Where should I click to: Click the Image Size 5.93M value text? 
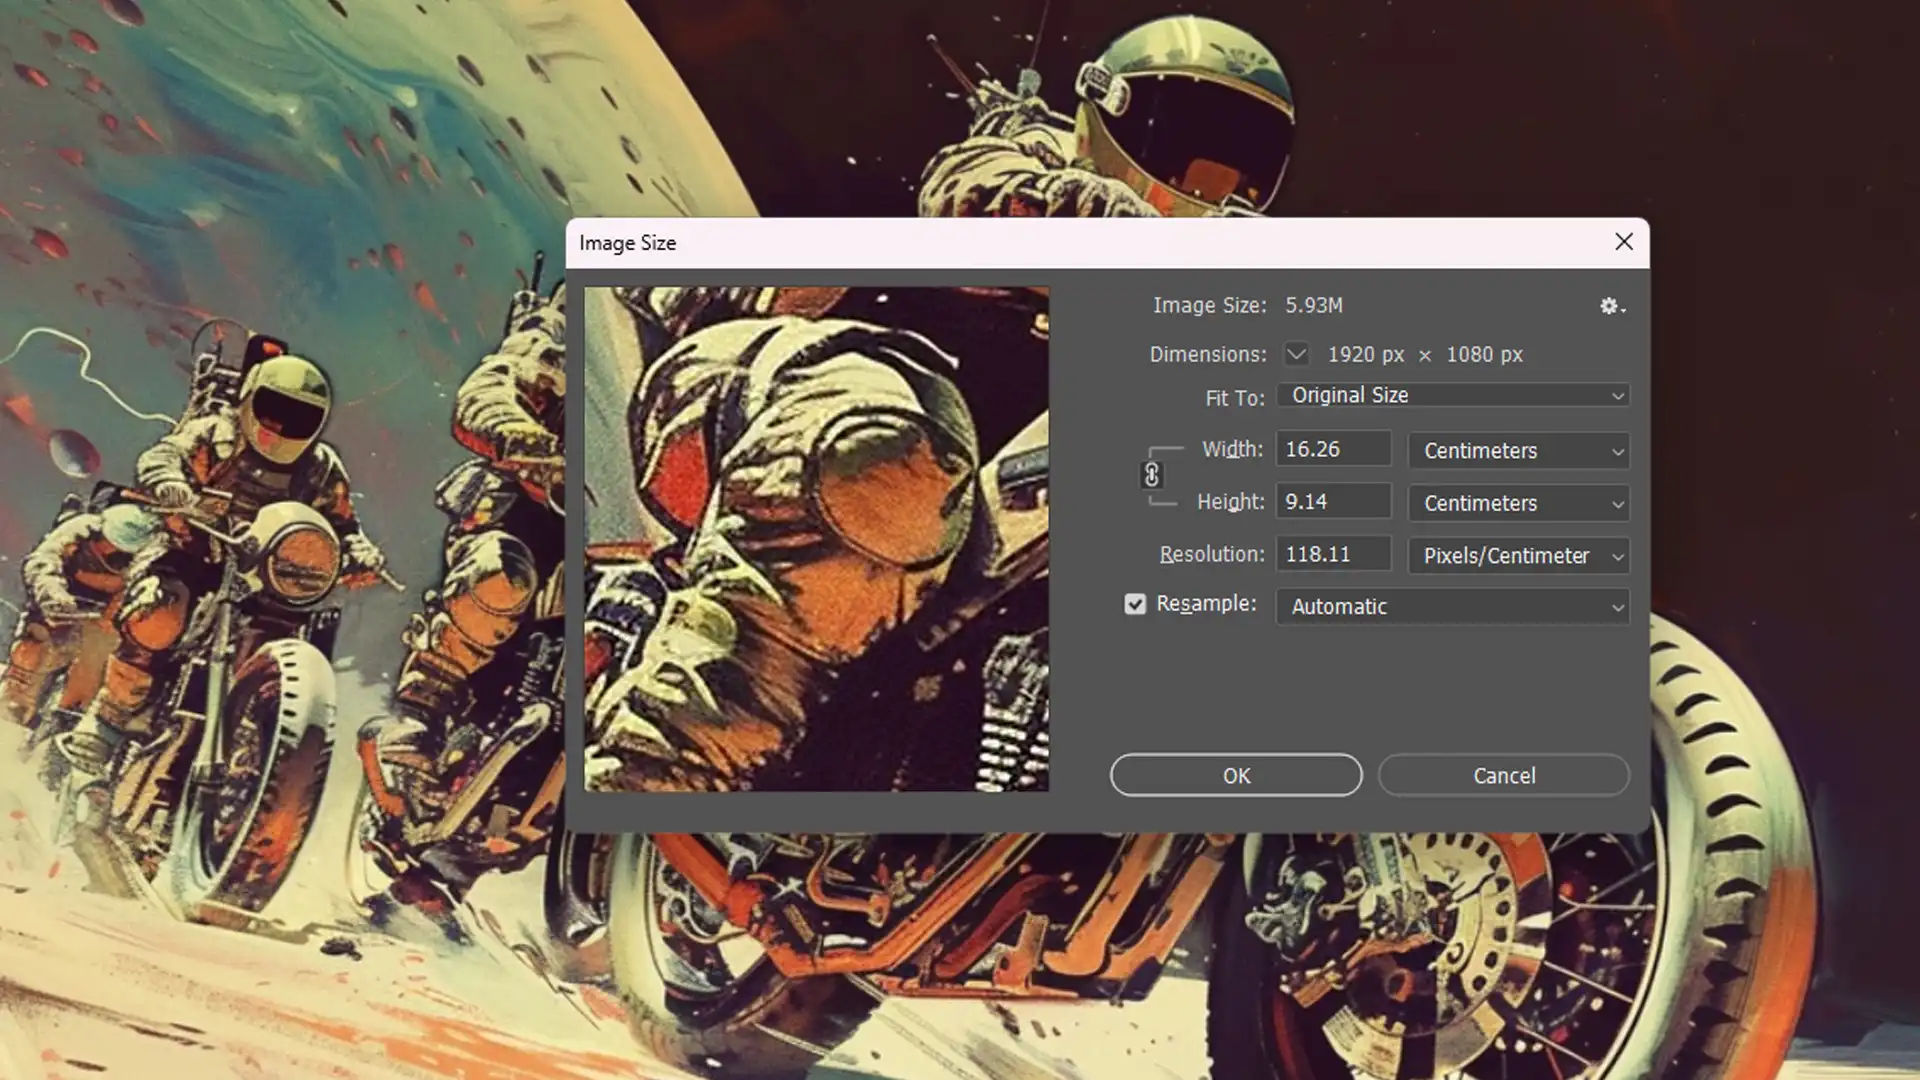pos(1314,306)
